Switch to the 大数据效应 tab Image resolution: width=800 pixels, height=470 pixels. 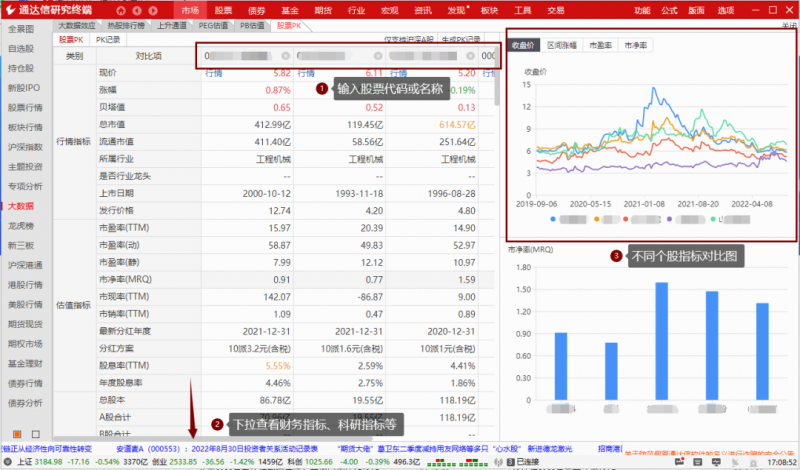77,26
